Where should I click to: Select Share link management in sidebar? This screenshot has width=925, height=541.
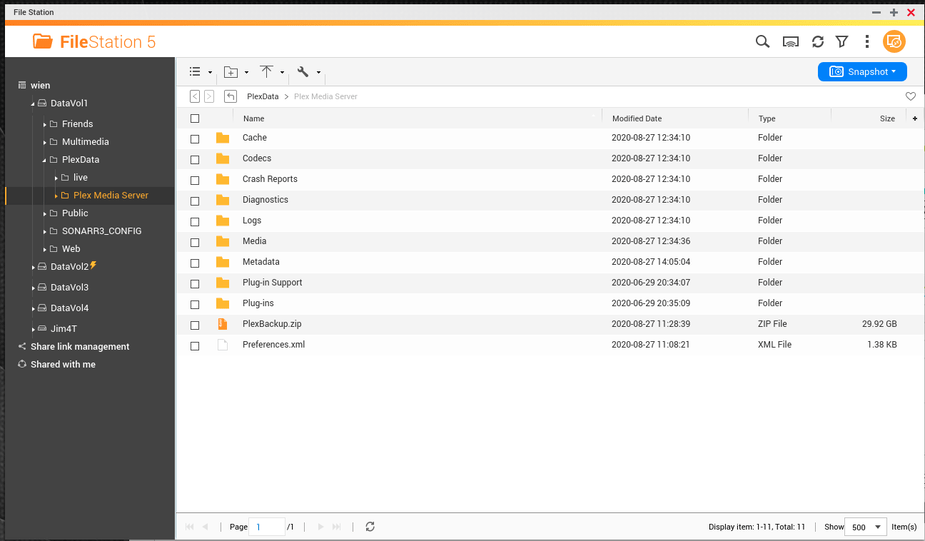click(80, 347)
